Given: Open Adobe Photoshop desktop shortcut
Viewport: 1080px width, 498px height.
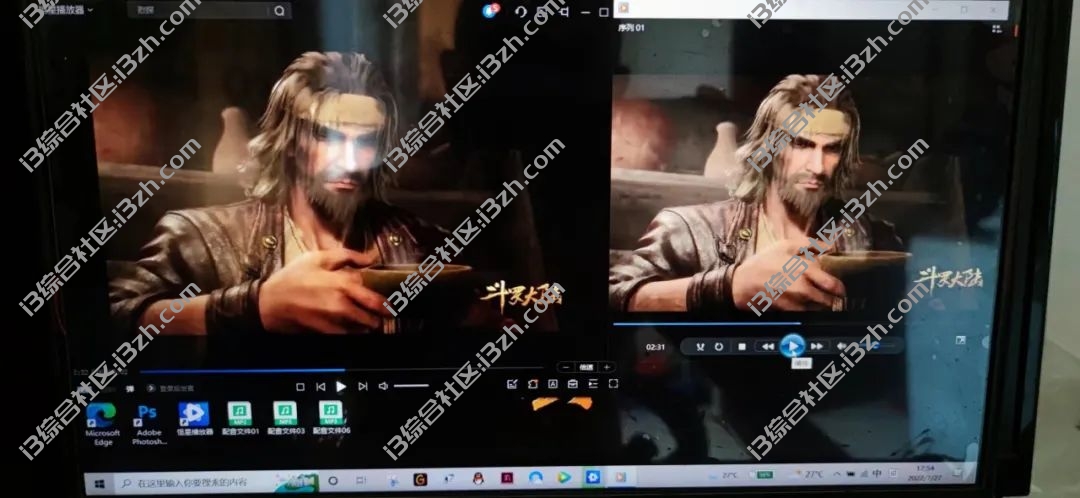Looking at the screenshot, I should (148, 424).
